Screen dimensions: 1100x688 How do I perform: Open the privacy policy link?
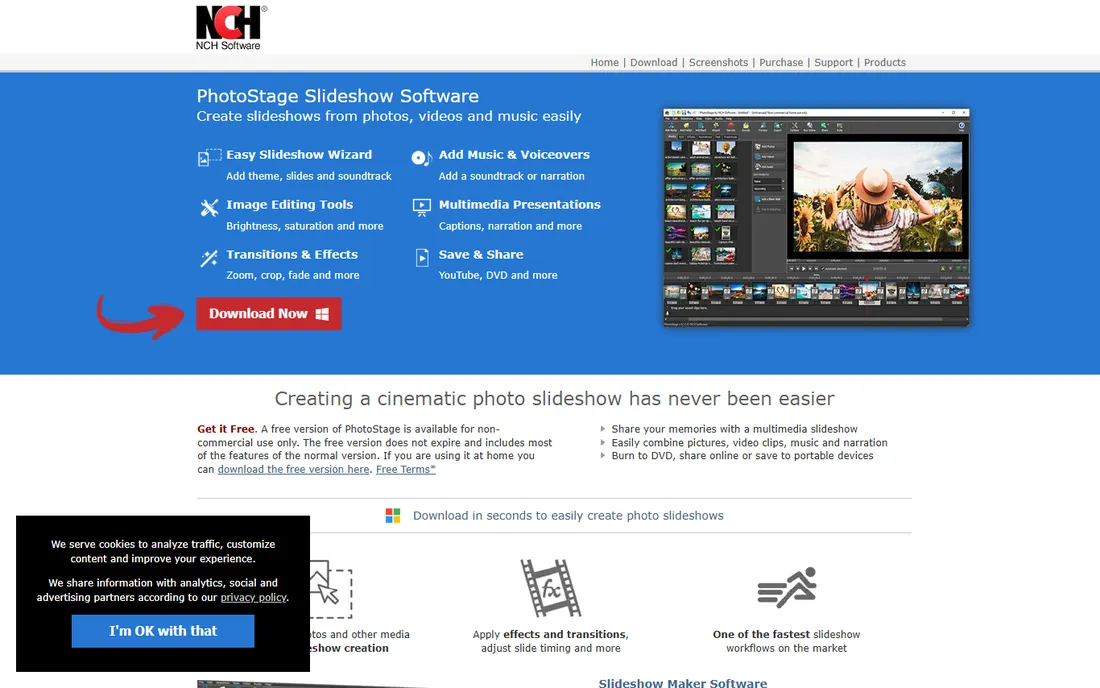[253, 598]
